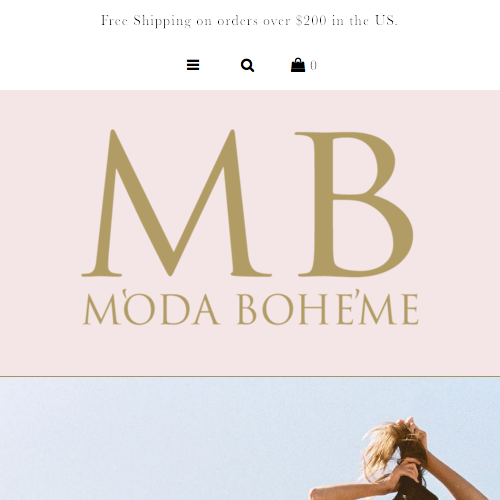This screenshot has height=500, width=500.
Task: Open the hamburger navigation menu
Action: pos(193,65)
